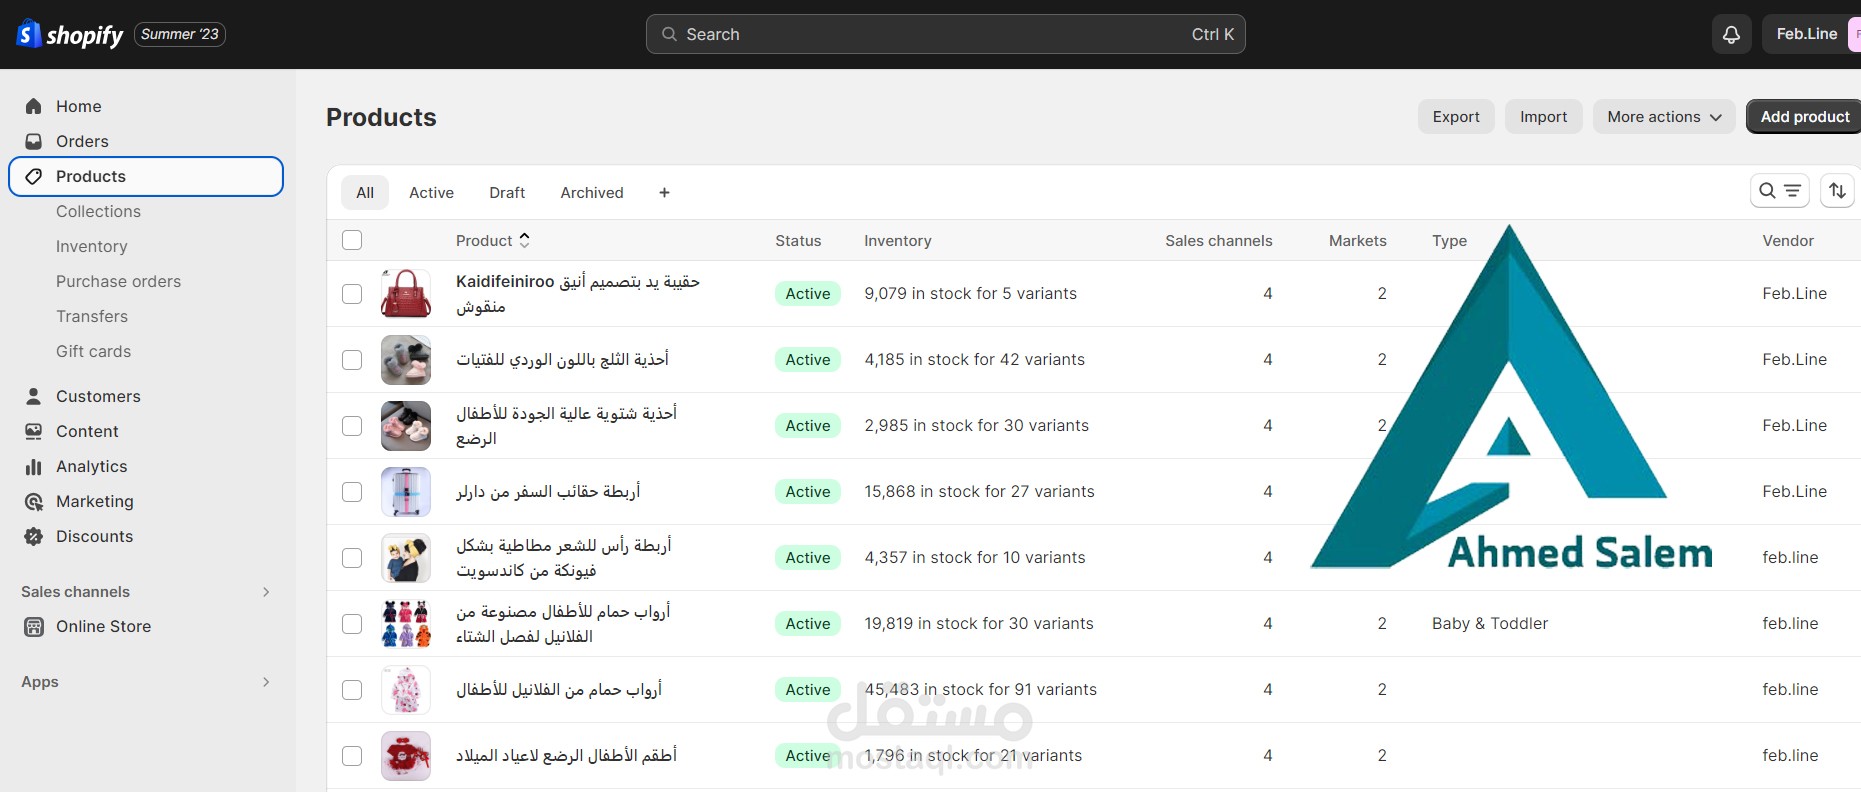The height and width of the screenshot is (792, 1861).
Task: Select checkbox for 2,985 in stock row
Action: click(x=352, y=426)
